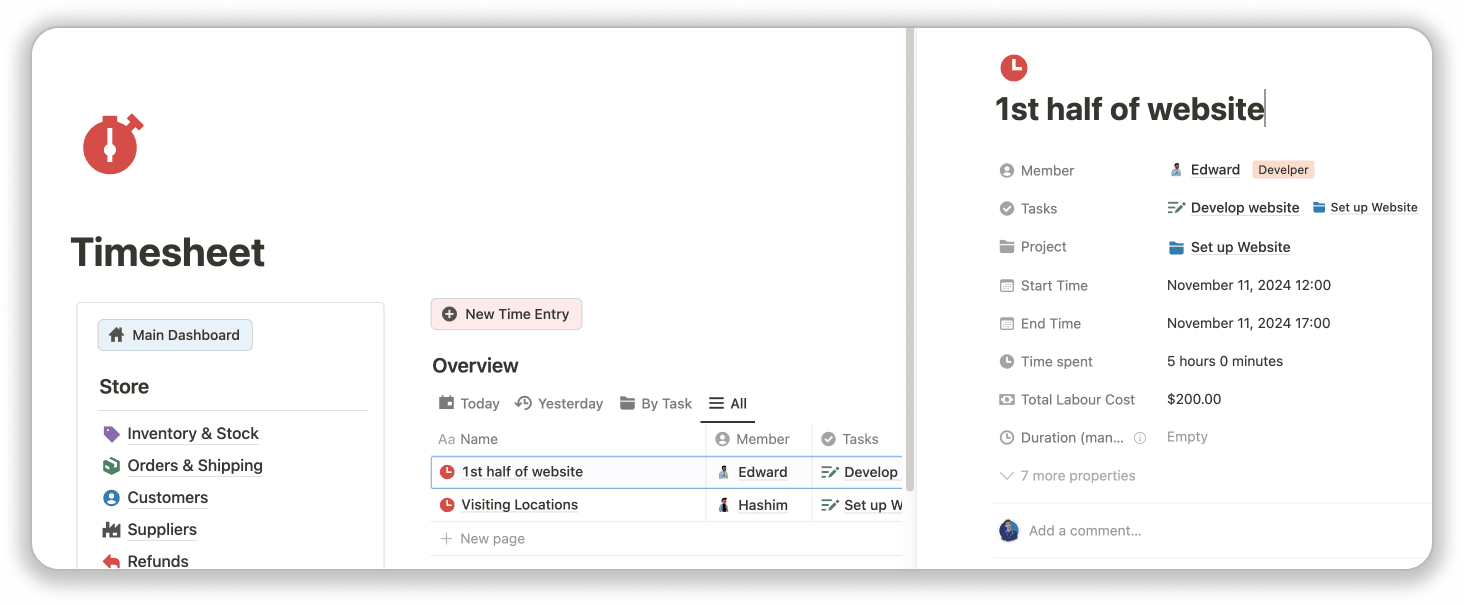Click the Start Time calendar icon
This screenshot has height=605, width=1464.
tap(1007, 285)
